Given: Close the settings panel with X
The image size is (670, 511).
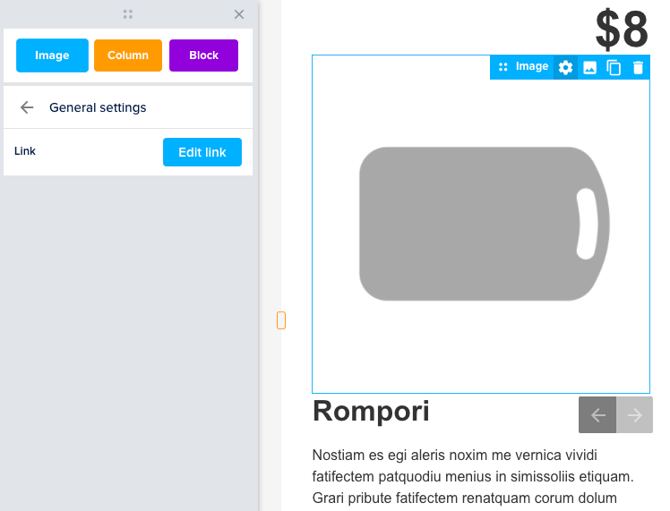Looking at the screenshot, I should (239, 15).
